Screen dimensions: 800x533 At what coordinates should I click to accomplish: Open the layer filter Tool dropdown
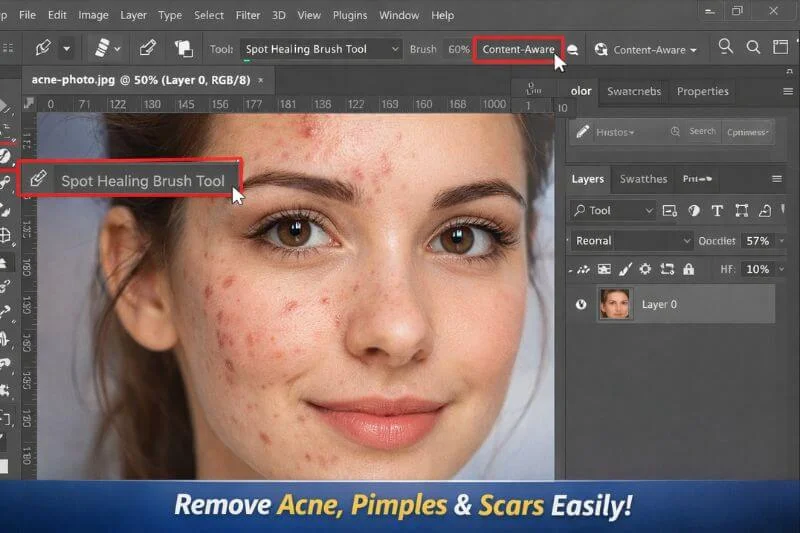click(613, 211)
